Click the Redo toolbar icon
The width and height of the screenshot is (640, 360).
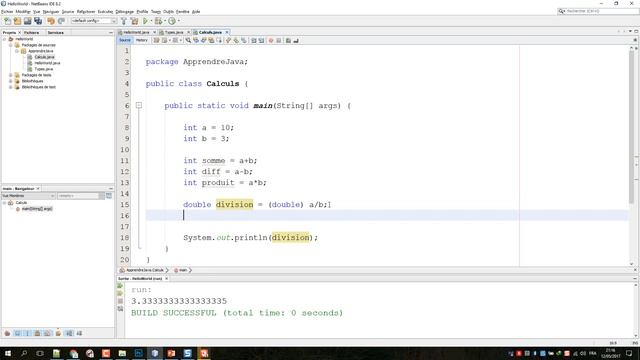(x=61, y=21)
